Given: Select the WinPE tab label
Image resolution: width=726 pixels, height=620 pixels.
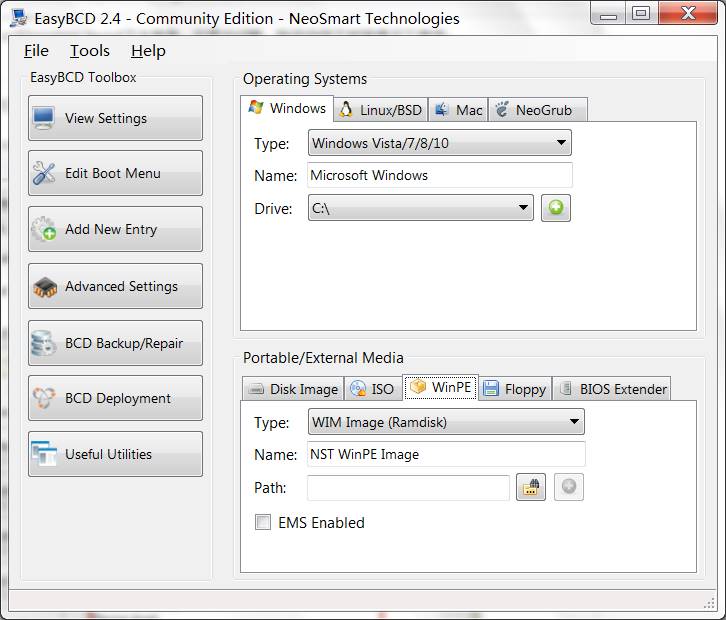Looking at the screenshot, I should pos(451,387).
